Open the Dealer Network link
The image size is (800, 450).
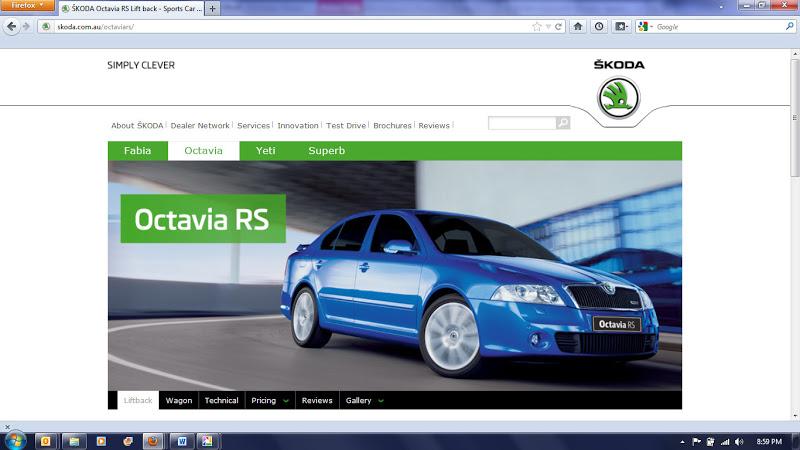click(x=200, y=126)
